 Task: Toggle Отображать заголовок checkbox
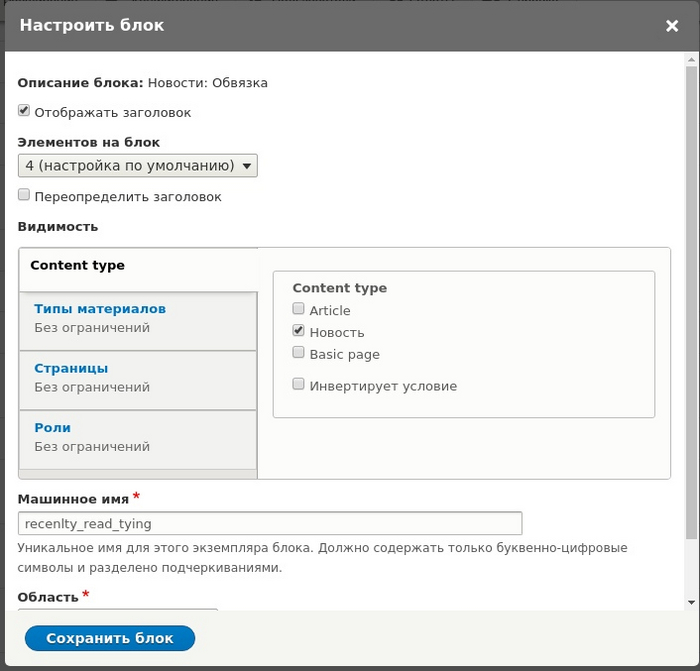pos(24,112)
